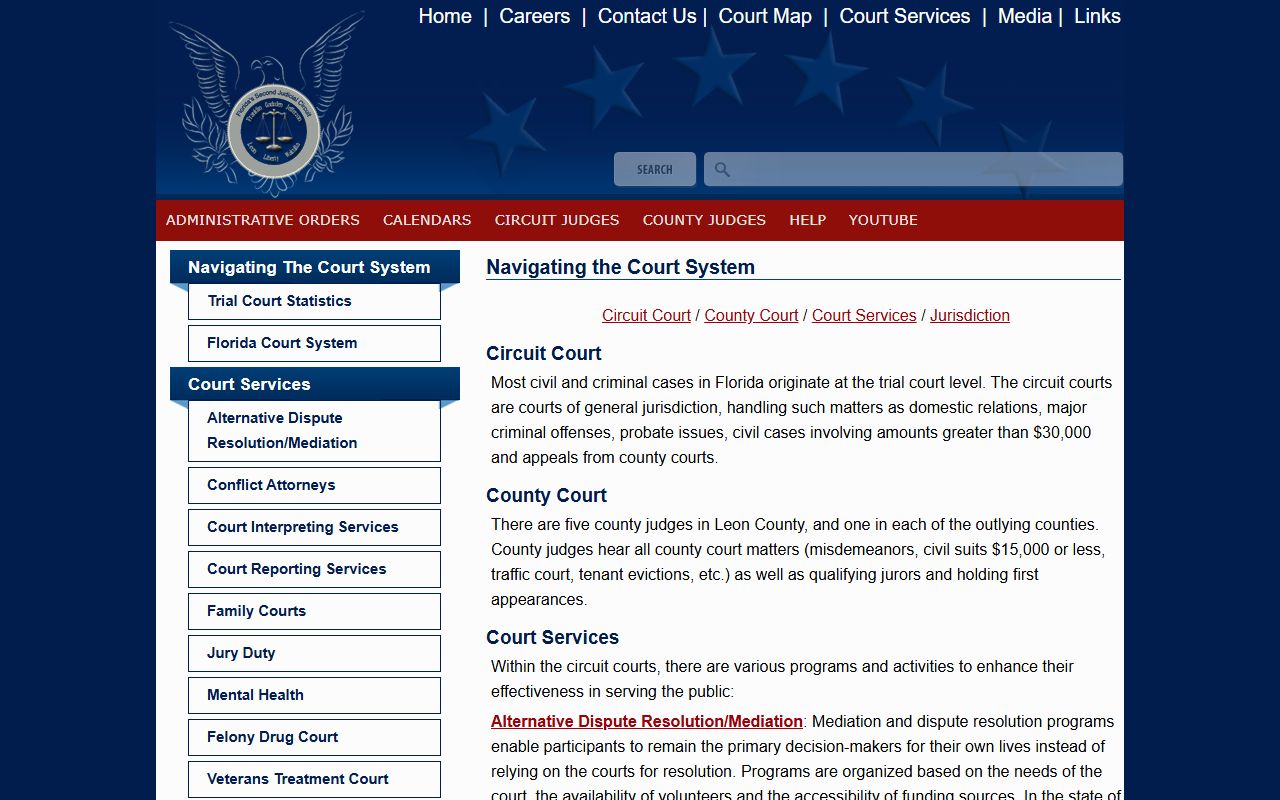Open Links in top navigation
This screenshot has height=800, width=1280.
point(1097,16)
